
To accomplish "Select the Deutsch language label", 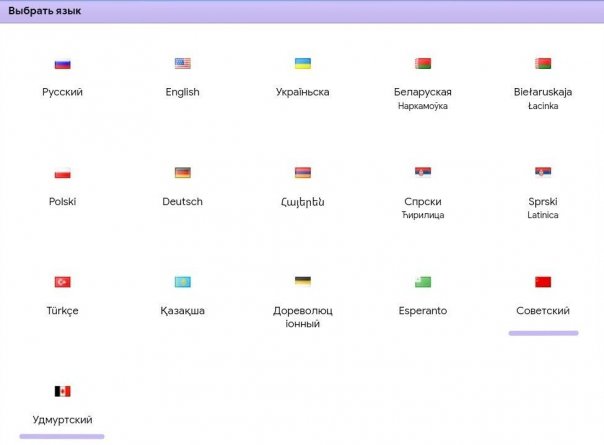I will tap(183, 202).
